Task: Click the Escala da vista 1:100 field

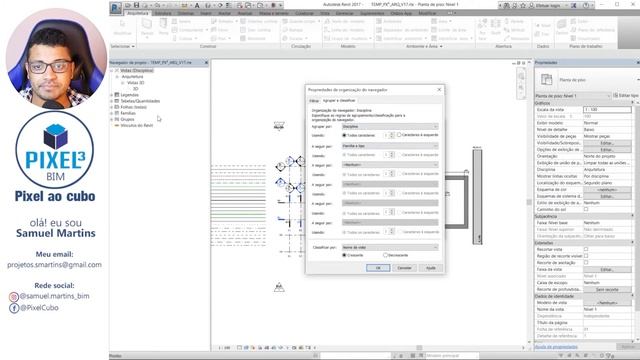Action: (x=607, y=109)
